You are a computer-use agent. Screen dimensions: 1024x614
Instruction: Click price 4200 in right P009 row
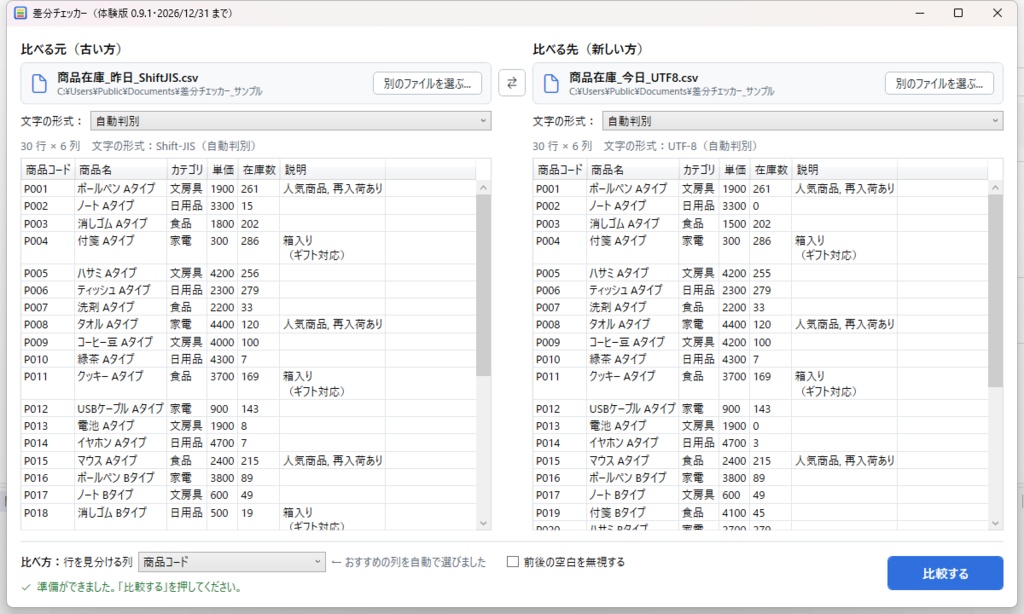pos(734,342)
